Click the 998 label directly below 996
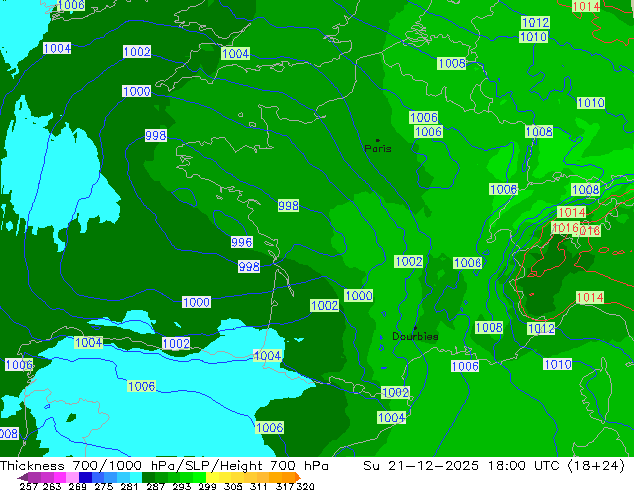This screenshot has width=634, height=490. pyautogui.click(x=249, y=266)
